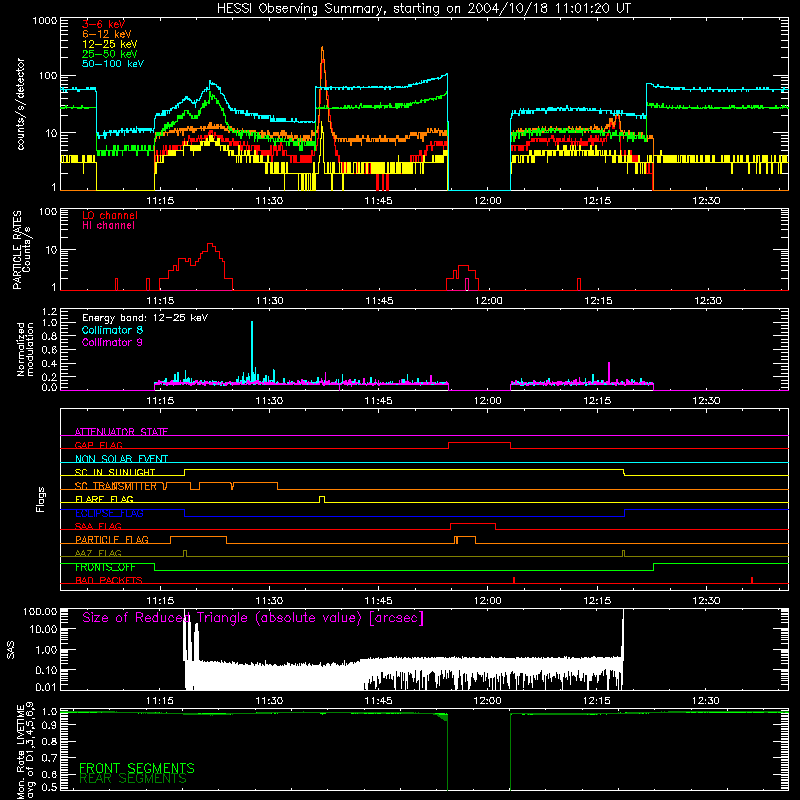Select the 3-6 keV legend entry

[x=103, y=24]
